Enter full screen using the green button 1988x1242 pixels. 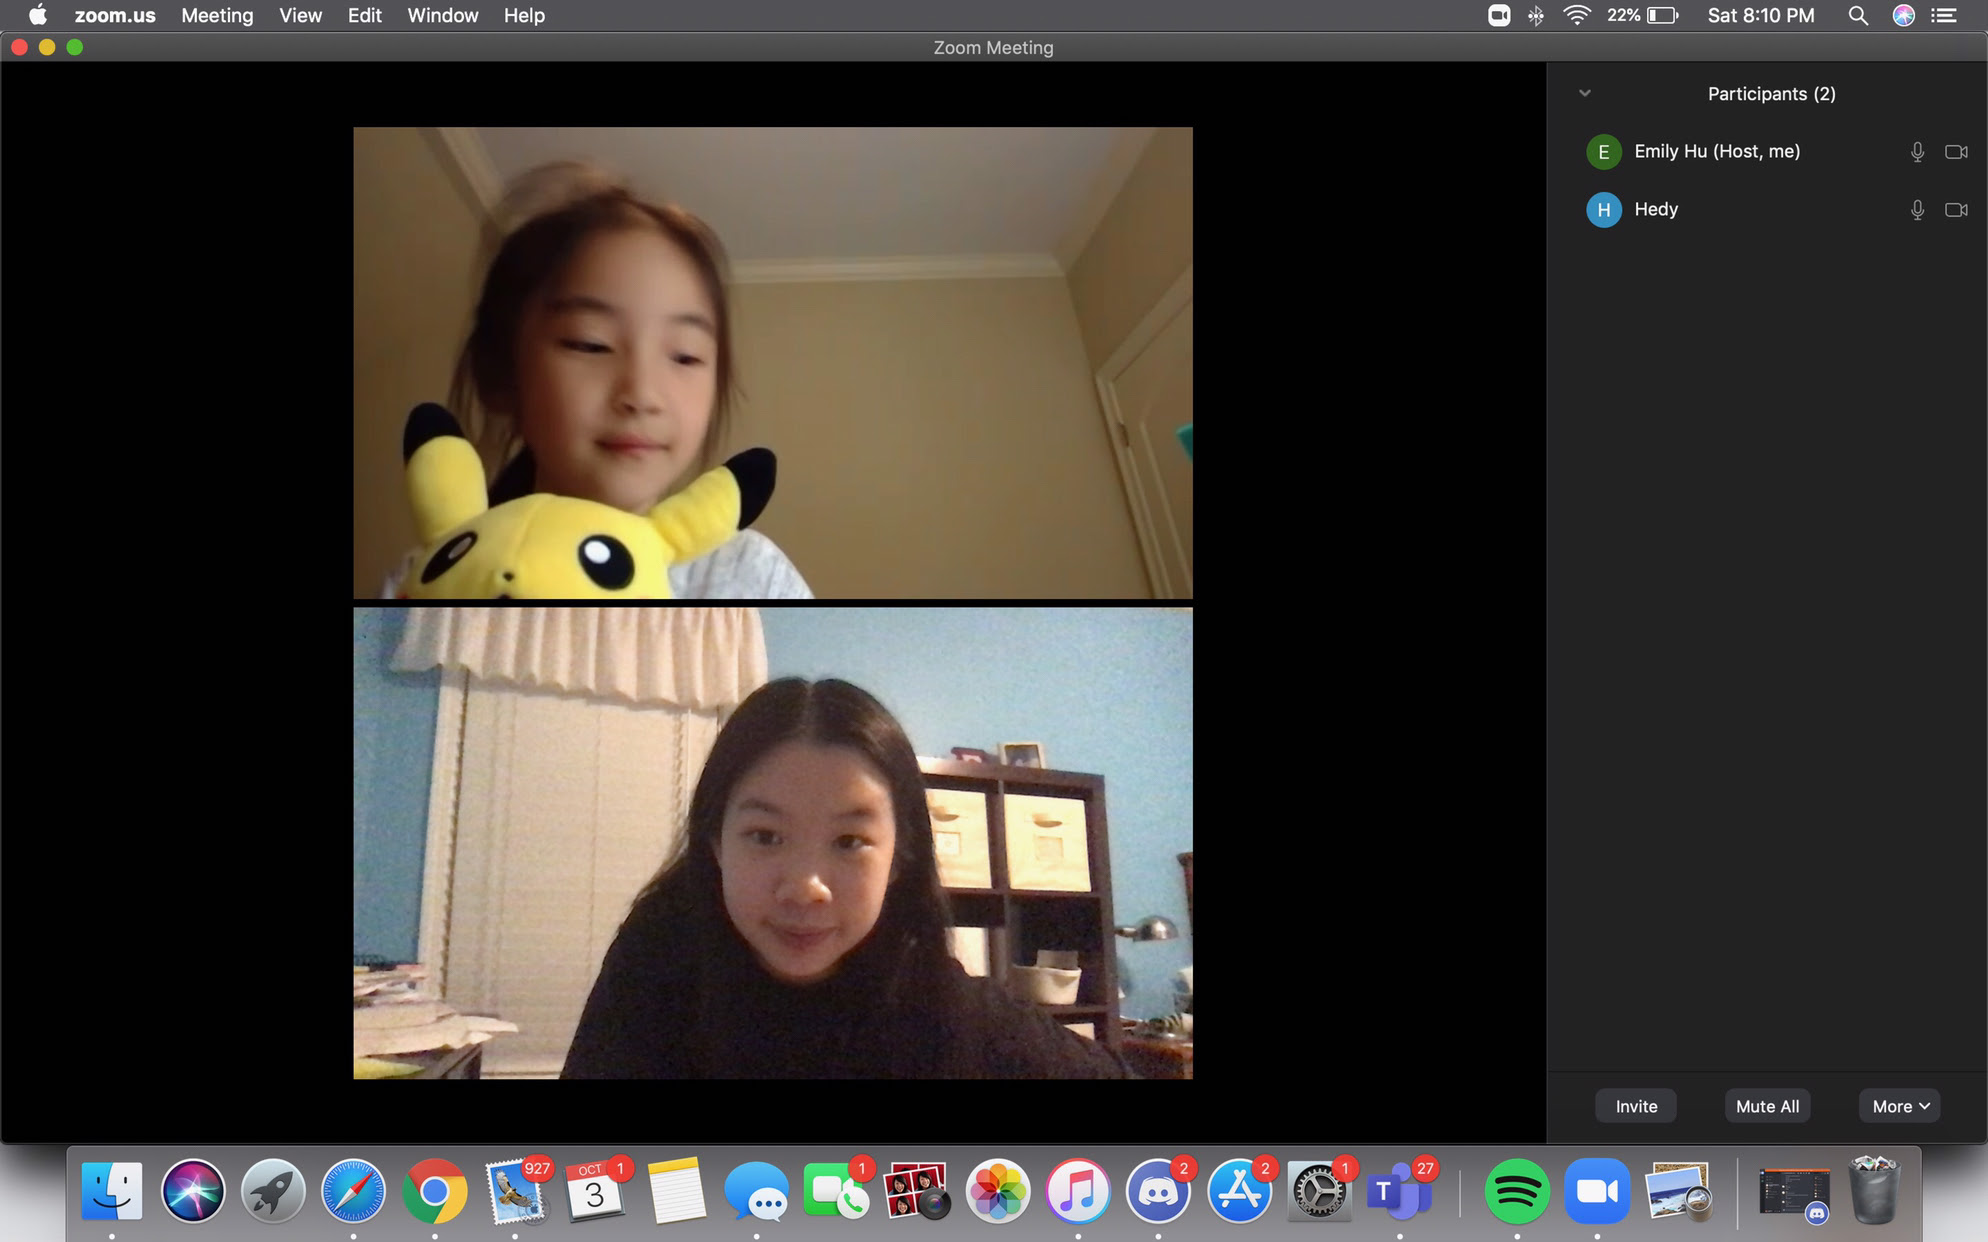coord(75,47)
